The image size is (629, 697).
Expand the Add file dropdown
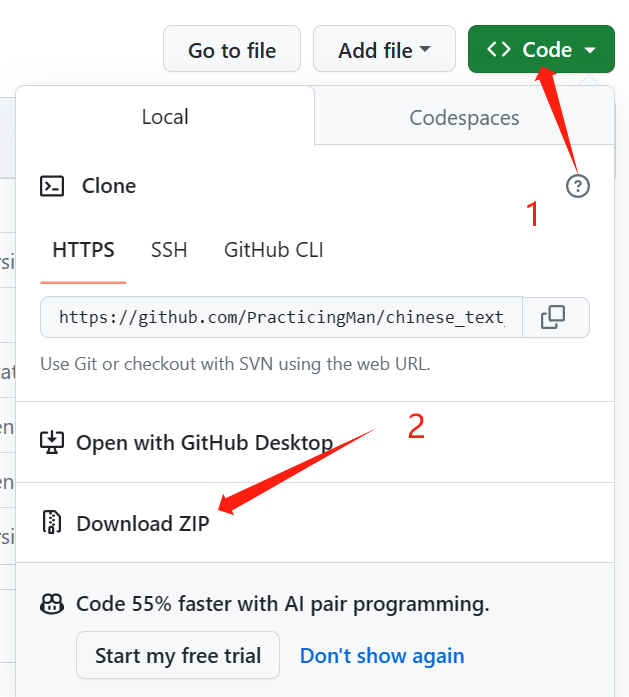coord(384,49)
